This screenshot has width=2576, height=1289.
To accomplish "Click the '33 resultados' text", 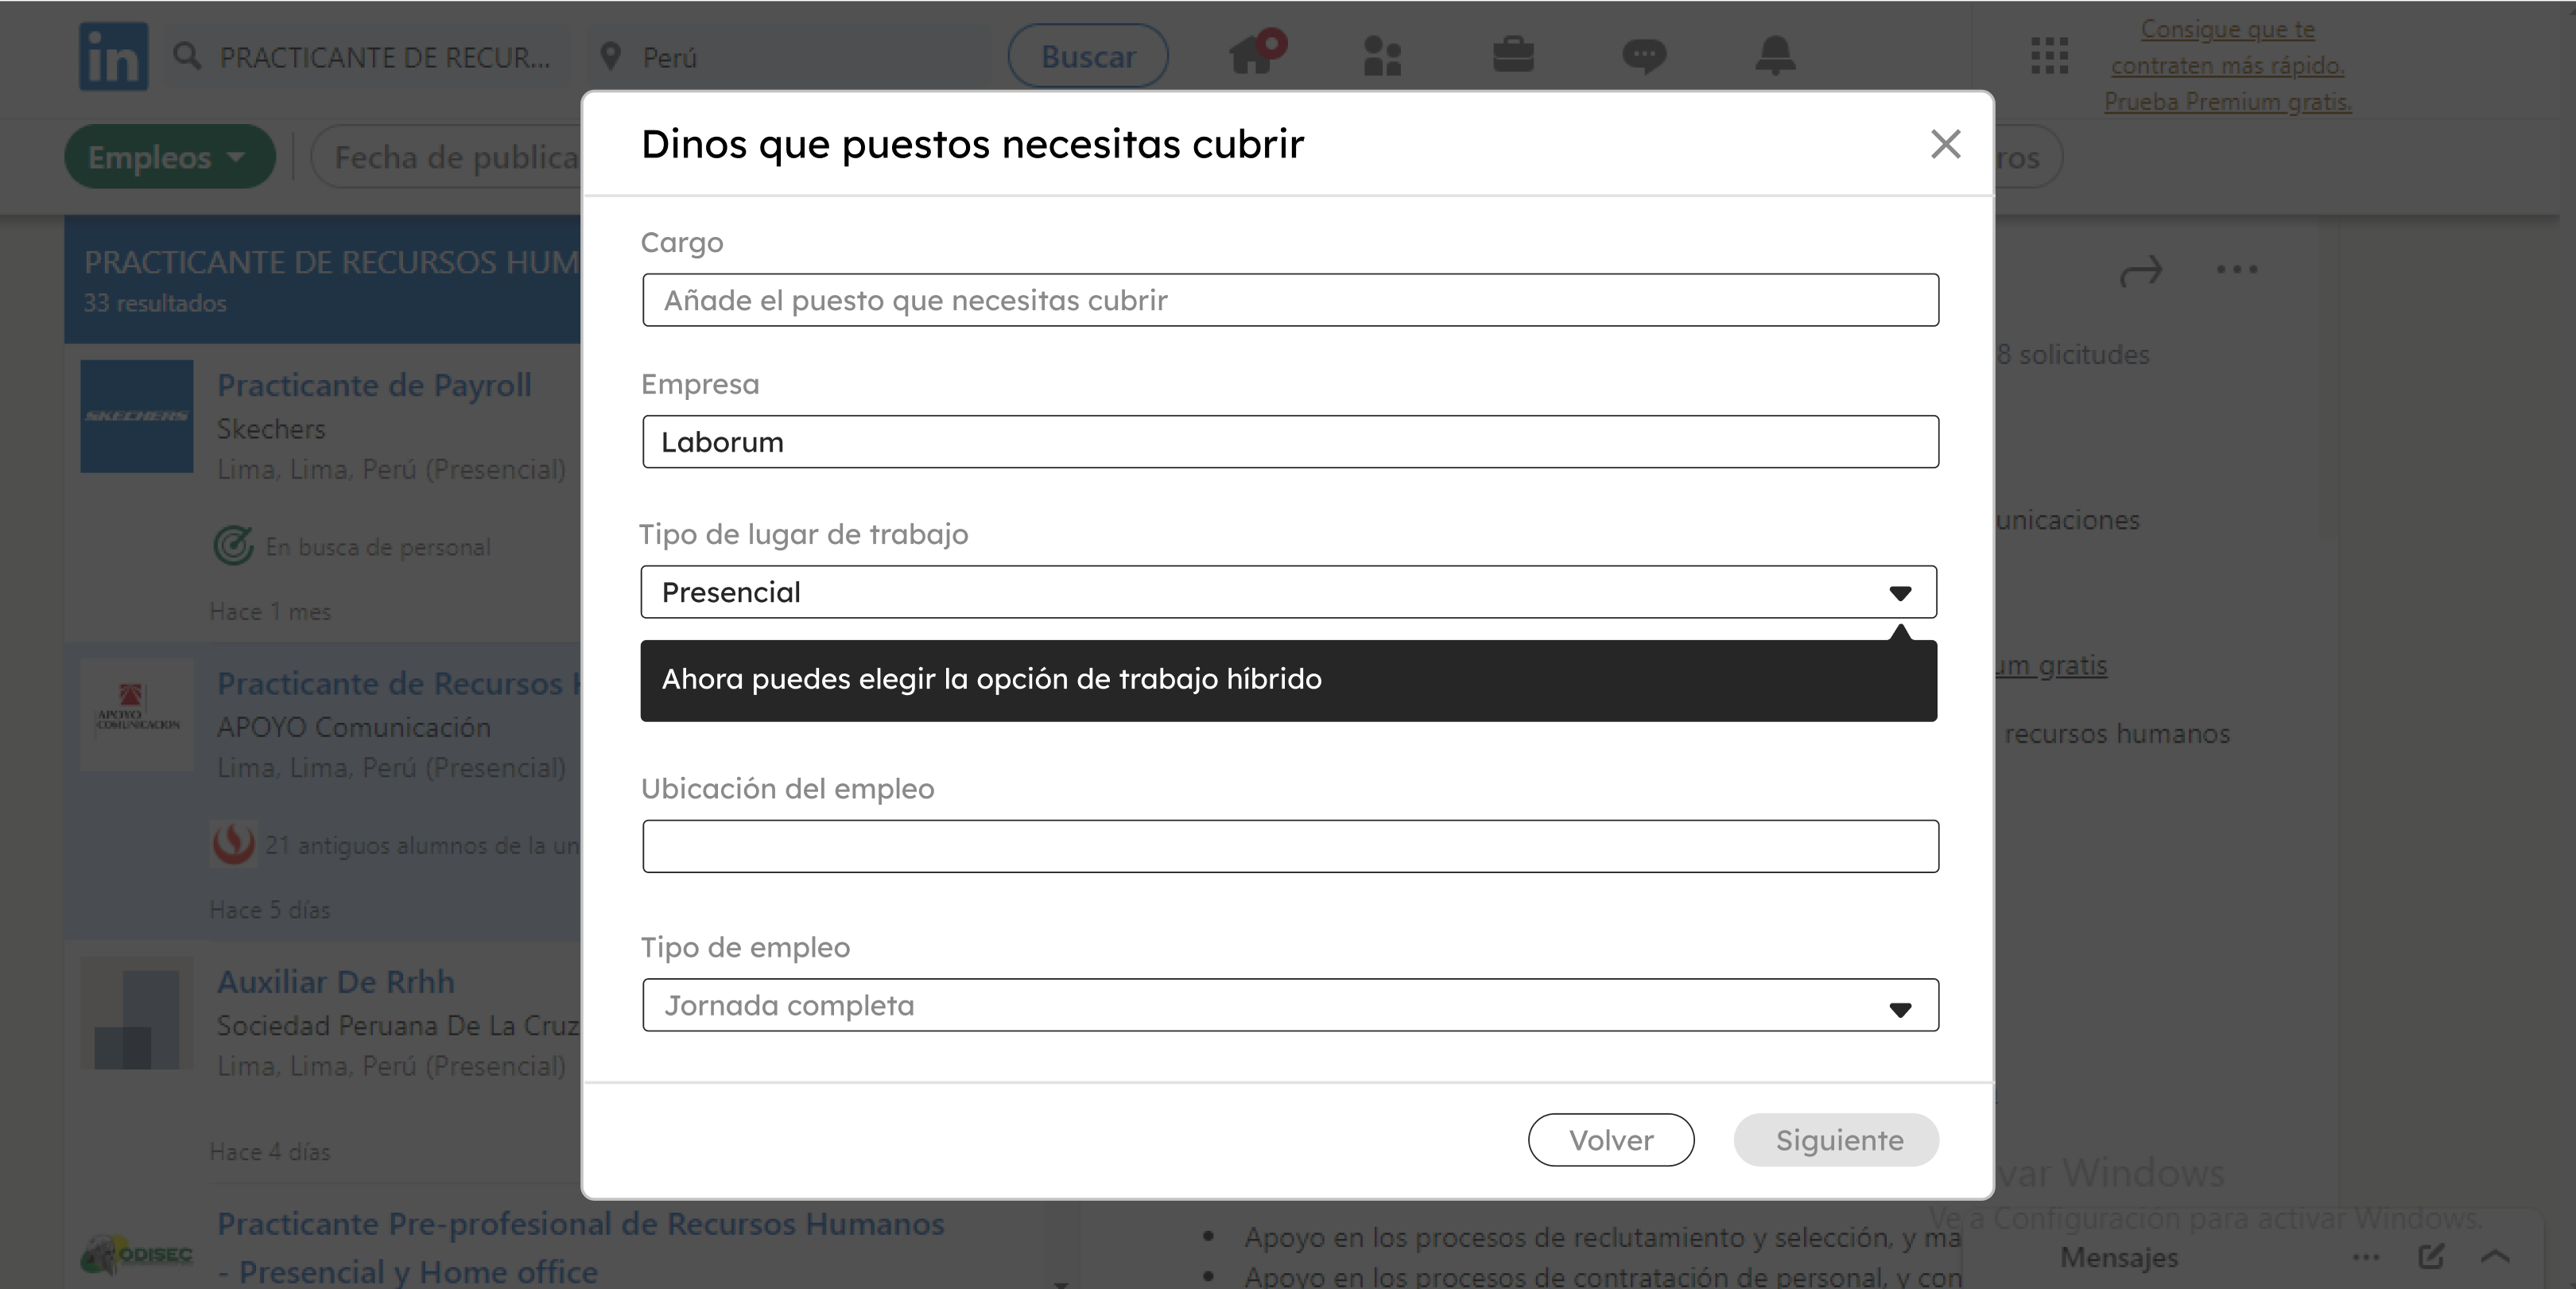I will click(x=155, y=303).
